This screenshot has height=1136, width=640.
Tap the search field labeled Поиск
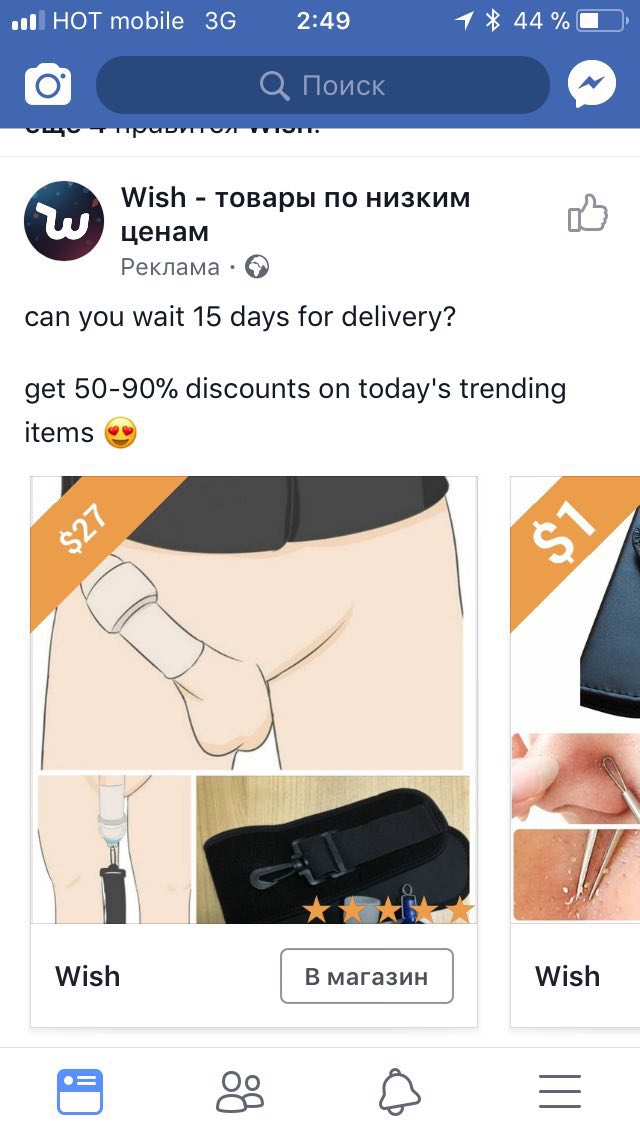323,85
